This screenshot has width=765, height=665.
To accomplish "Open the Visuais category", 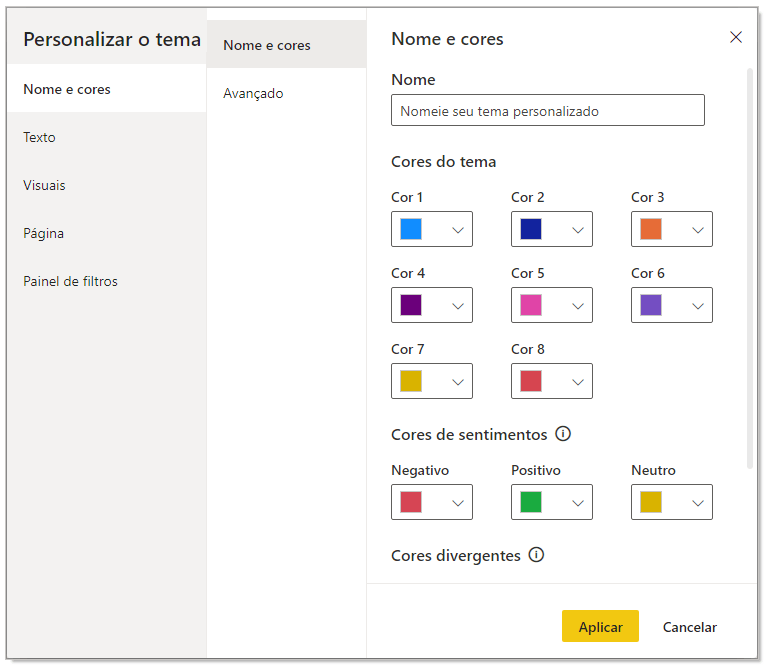I will (x=106, y=185).
